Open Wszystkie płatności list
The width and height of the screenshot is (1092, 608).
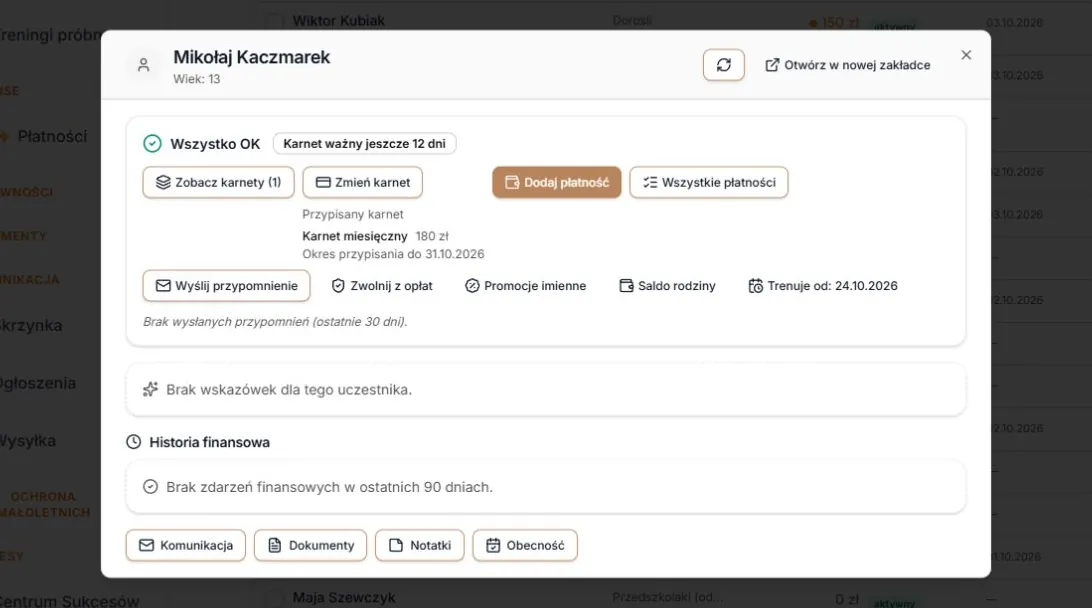(x=709, y=182)
